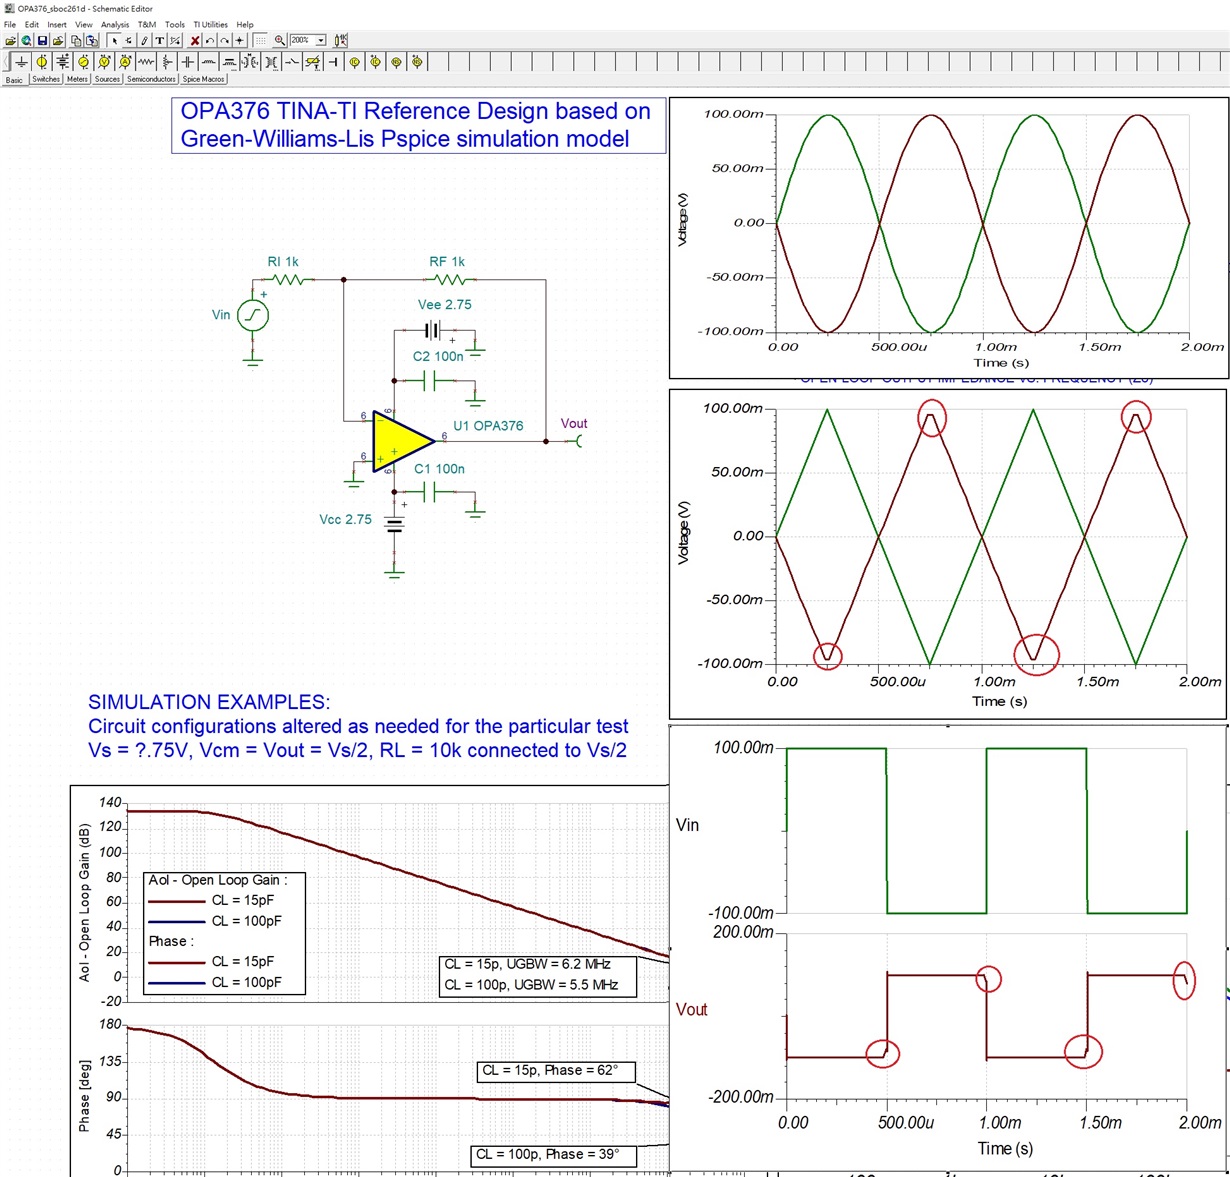Click the square wave Vin plot
Image resolution: width=1230 pixels, height=1177 pixels.
tap(986, 830)
